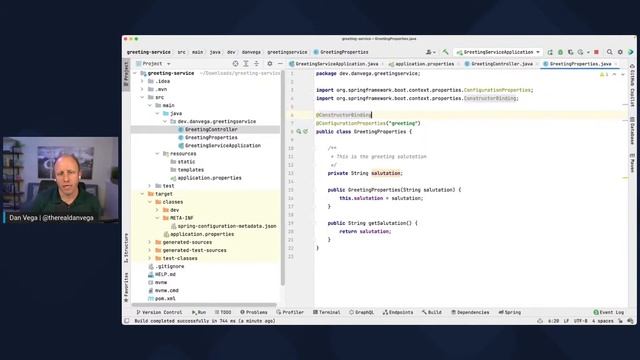Open the Version Control tool window

pyautogui.click(x=159, y=312)
